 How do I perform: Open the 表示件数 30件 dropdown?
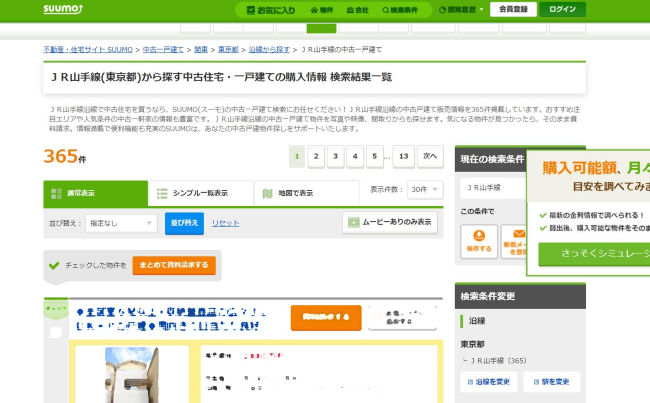[423, 190]
